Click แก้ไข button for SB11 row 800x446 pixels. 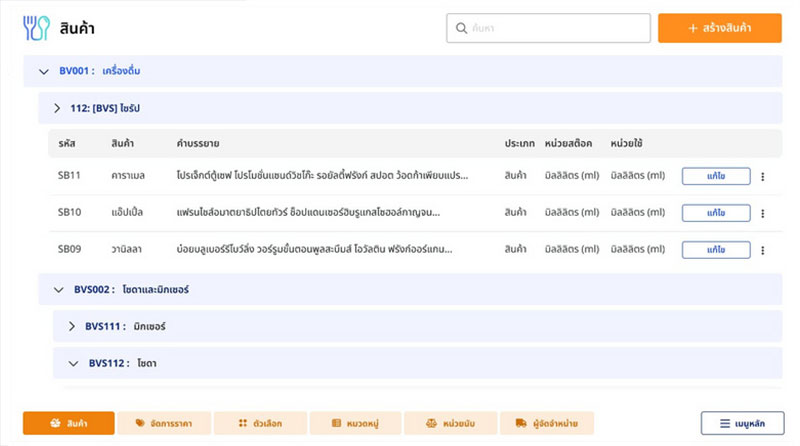(715, 176)
